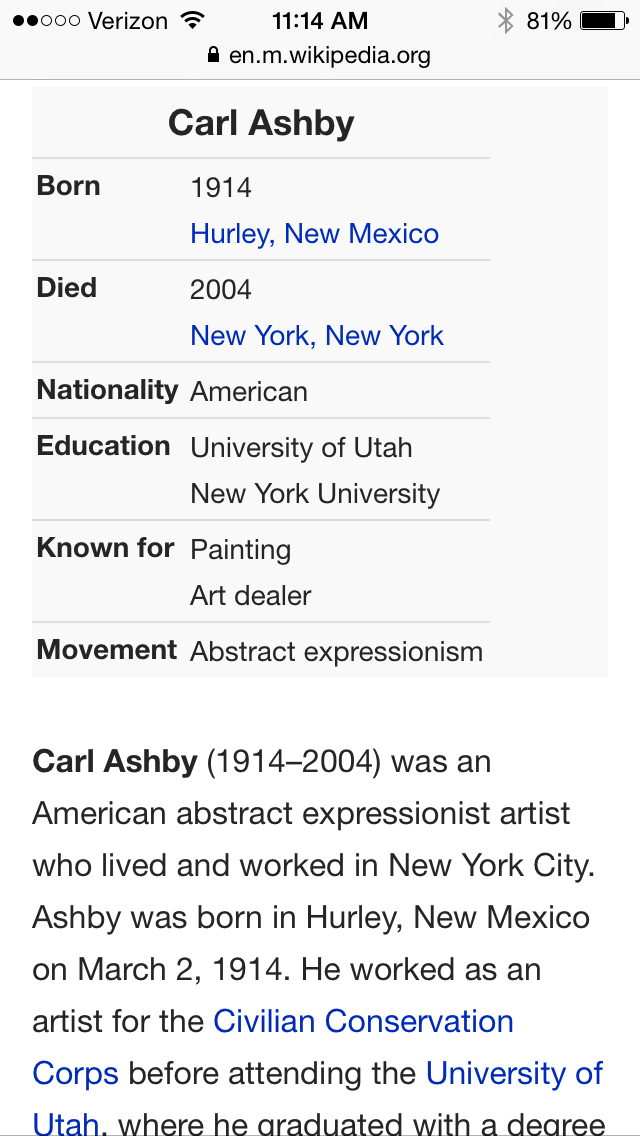Tap the clock showing 11:14 AM
This screenshot has height=1136, width=640.
coord(320,21)
